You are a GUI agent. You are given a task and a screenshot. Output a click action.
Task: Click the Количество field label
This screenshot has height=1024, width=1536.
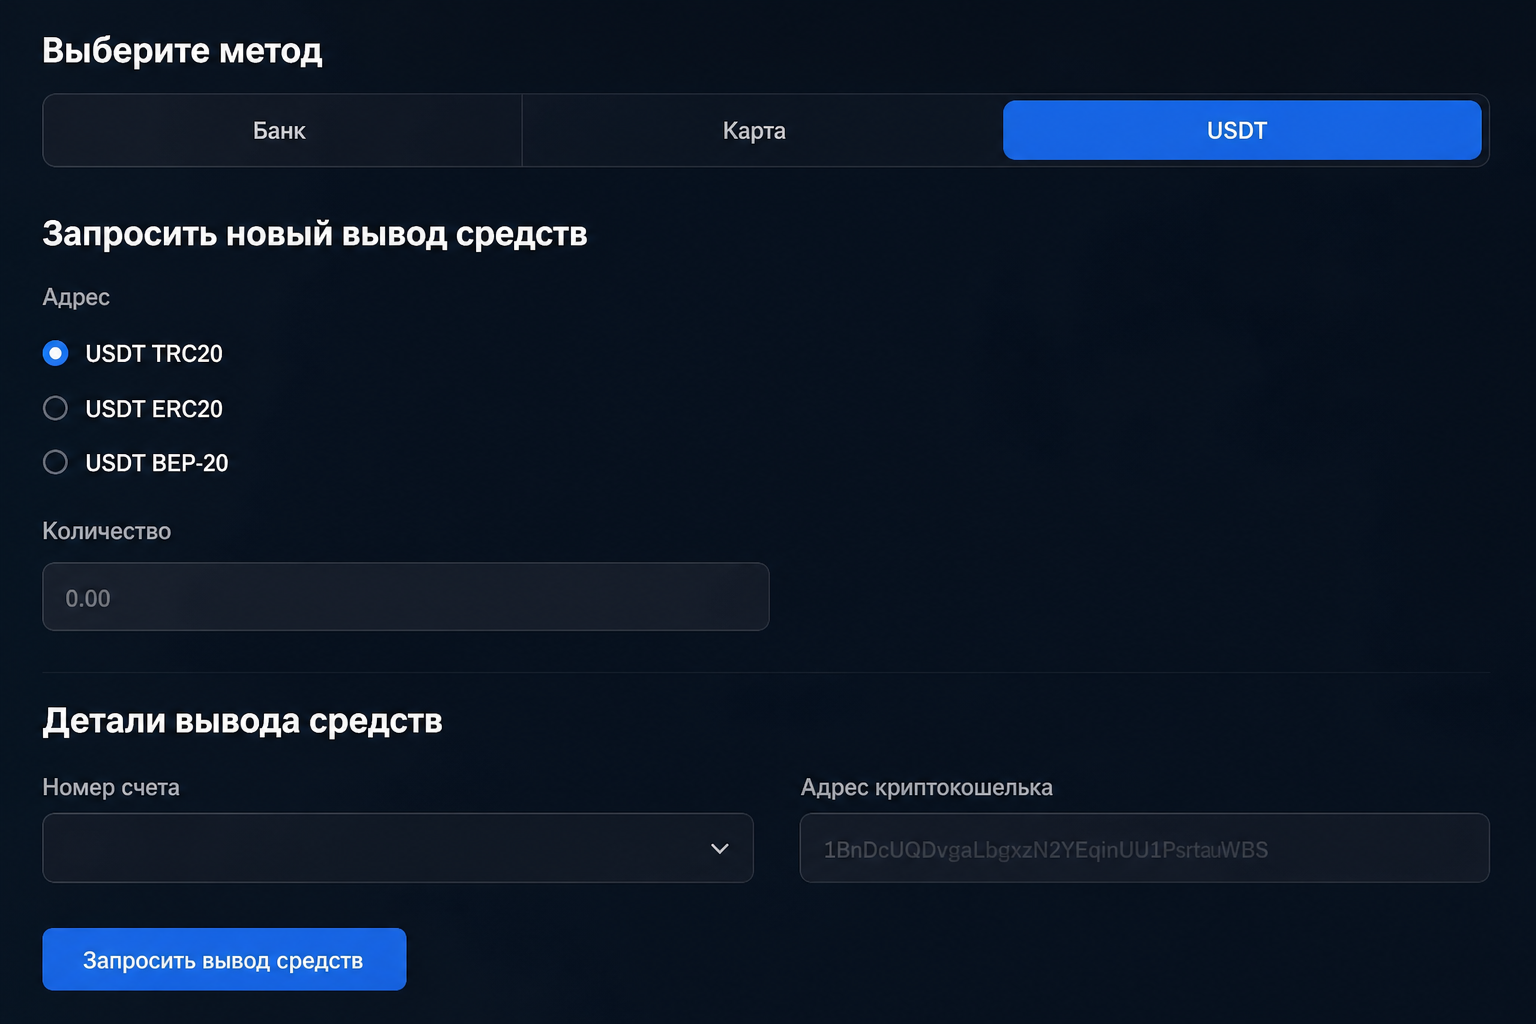click(107, 531)
